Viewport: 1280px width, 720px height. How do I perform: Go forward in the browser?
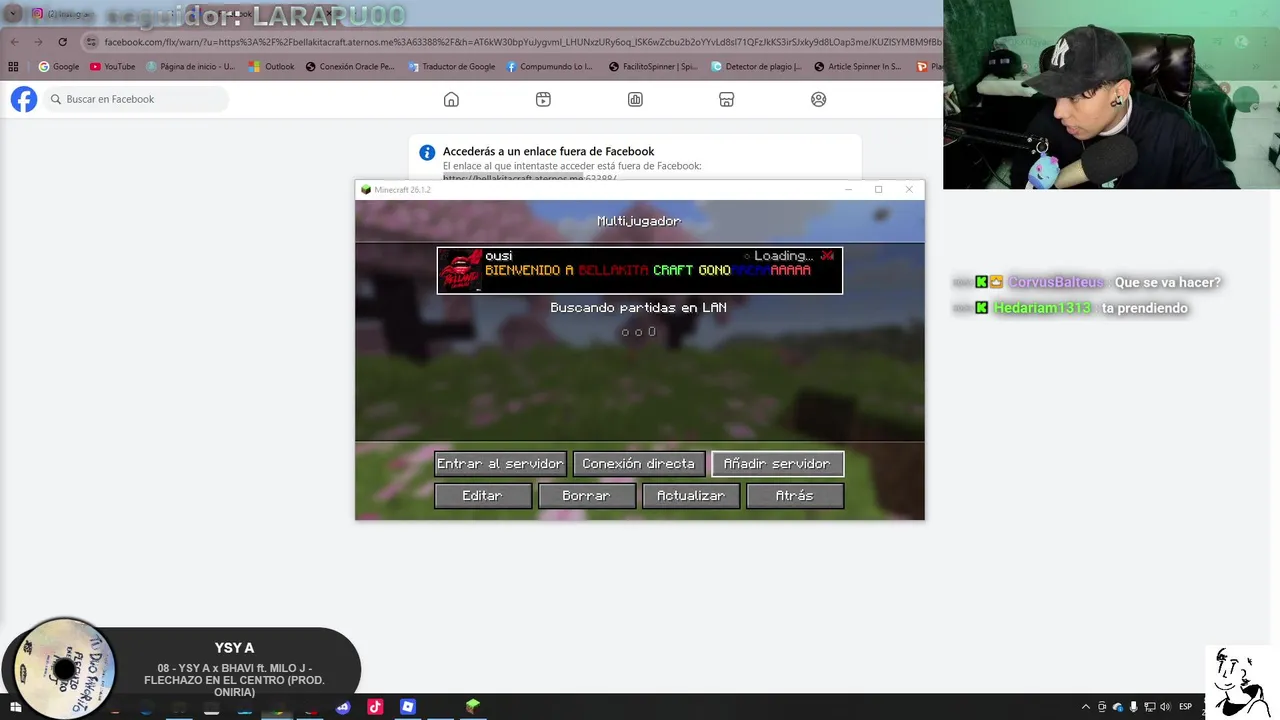pos(38,42)
